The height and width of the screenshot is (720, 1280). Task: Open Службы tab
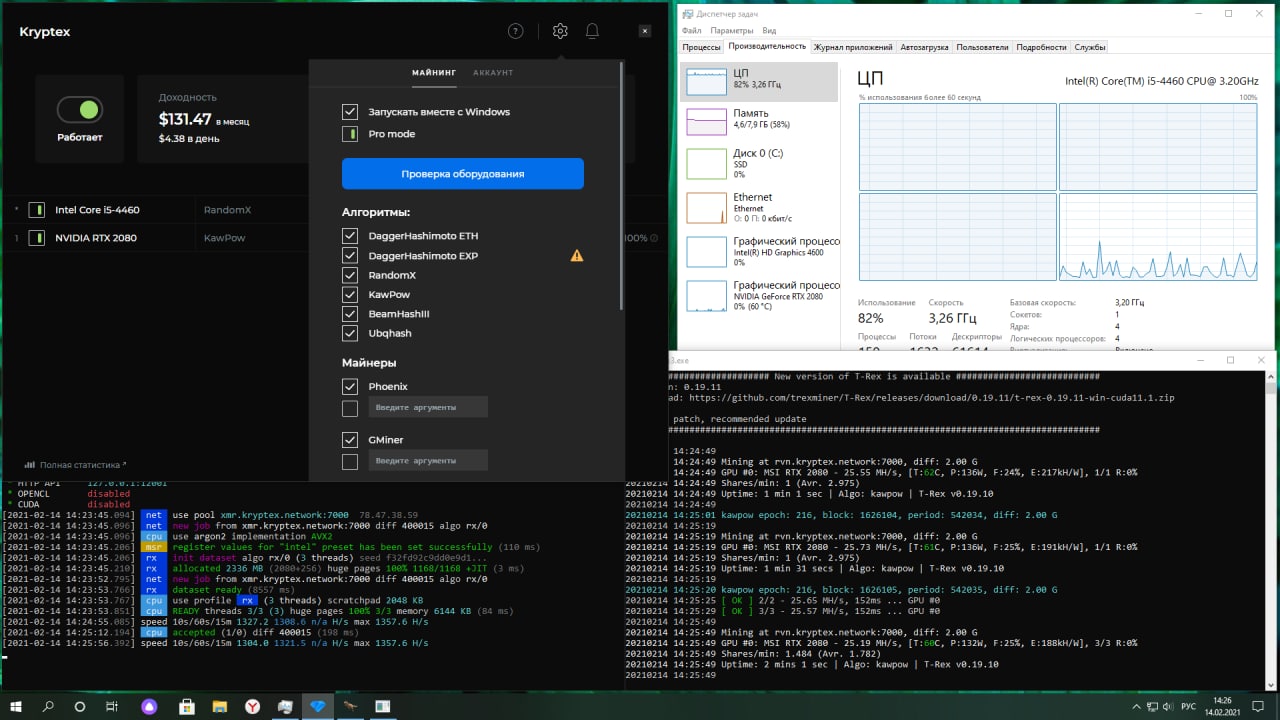click(1090, 47)
